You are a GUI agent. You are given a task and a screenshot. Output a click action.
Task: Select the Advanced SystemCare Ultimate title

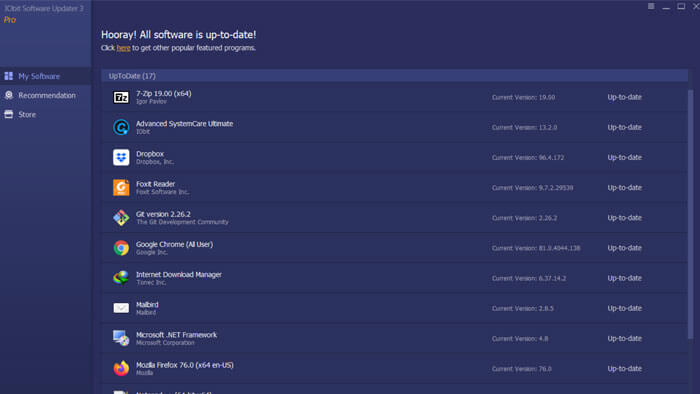[184, 124]
